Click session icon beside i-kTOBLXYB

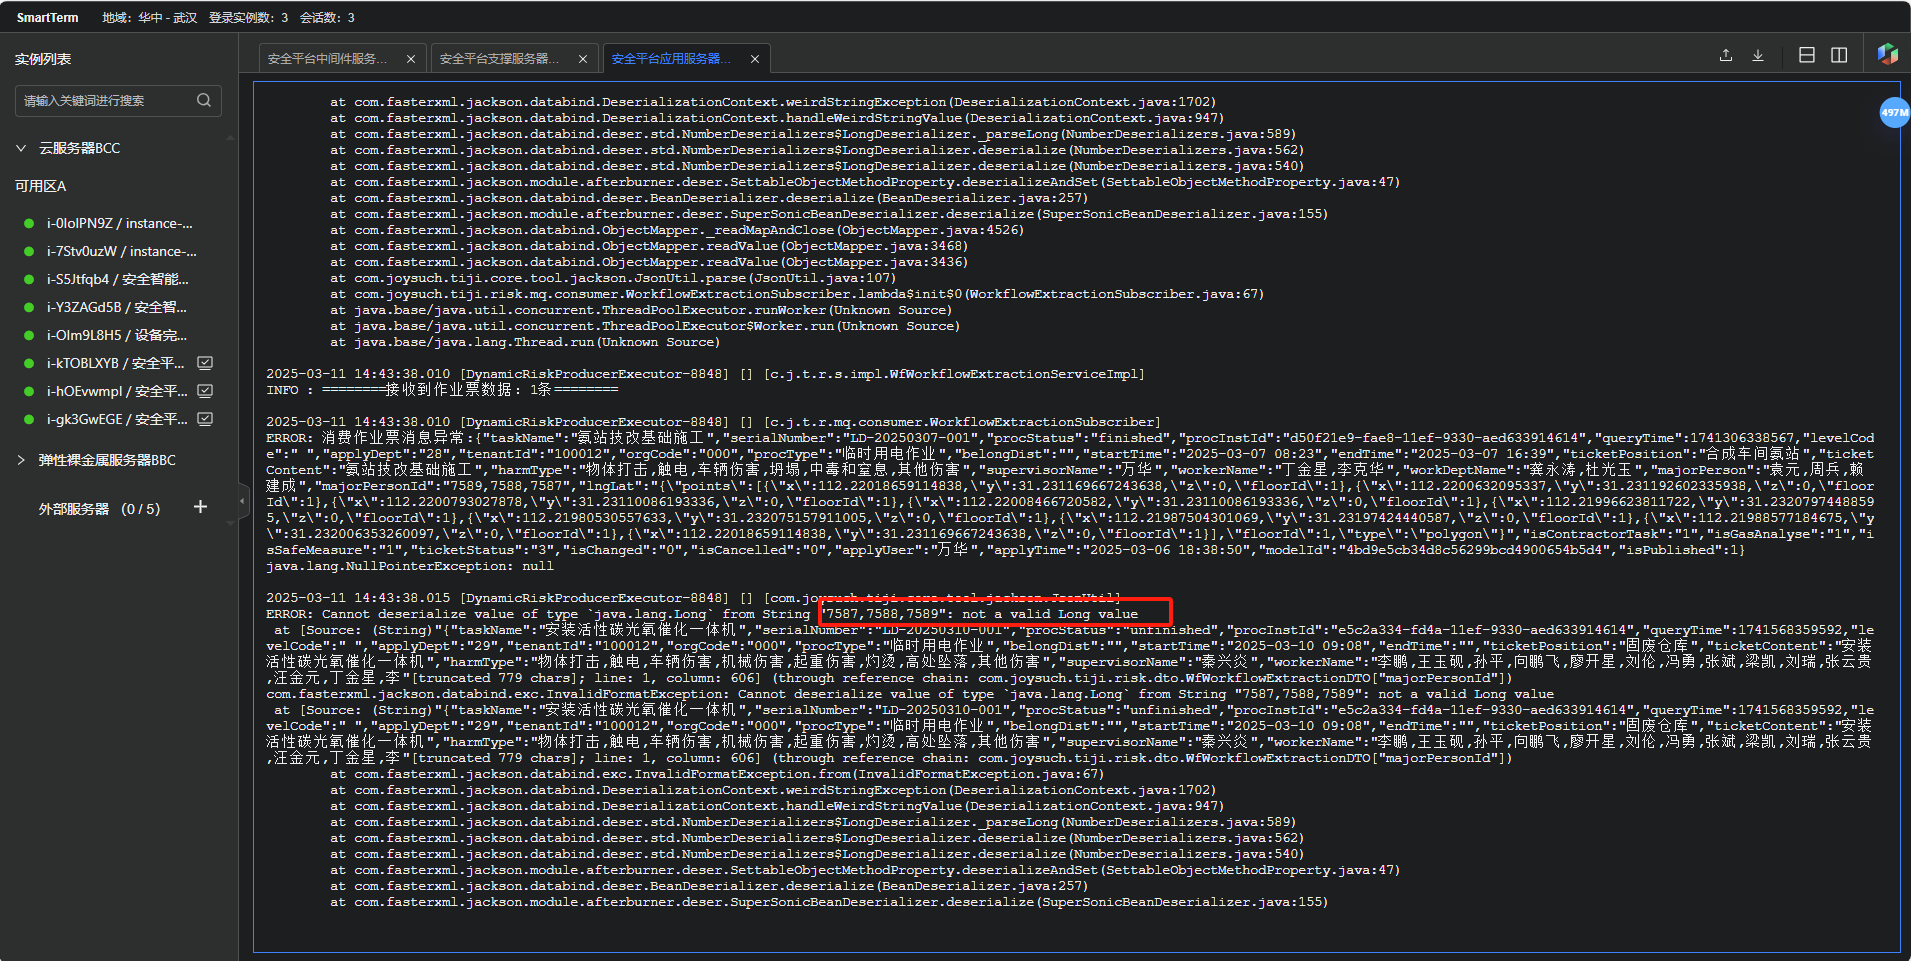click(x=205, y=363)
